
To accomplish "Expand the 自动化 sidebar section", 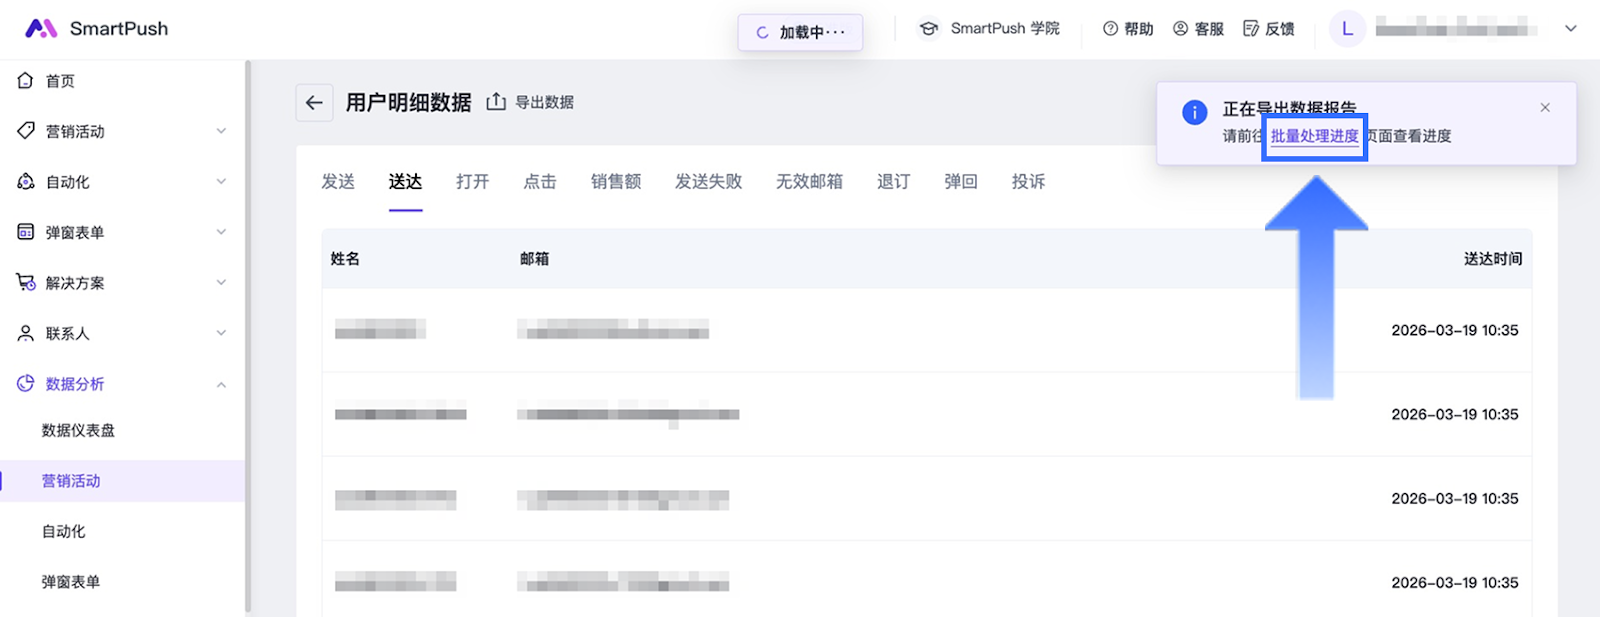I will click(x=221, y=182).
